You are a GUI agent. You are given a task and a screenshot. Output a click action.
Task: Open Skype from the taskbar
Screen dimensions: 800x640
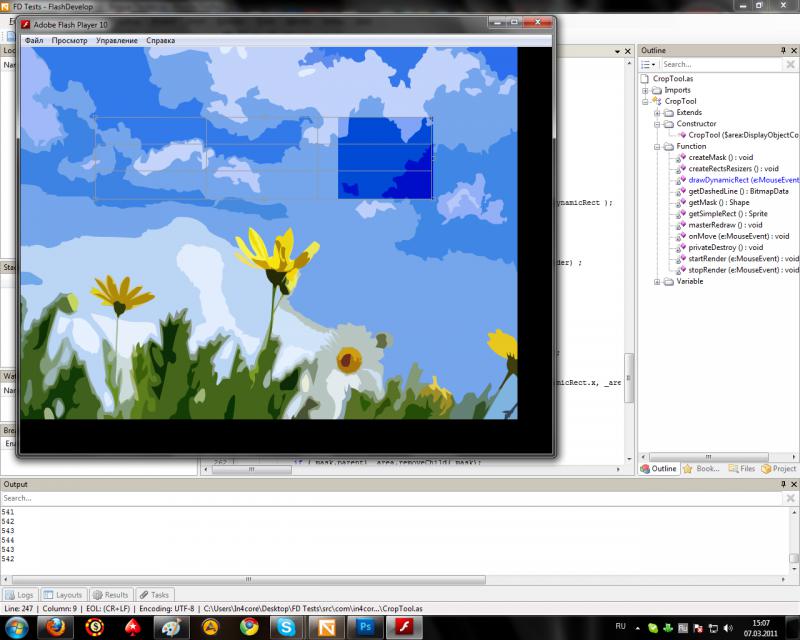tap(286, 628)
